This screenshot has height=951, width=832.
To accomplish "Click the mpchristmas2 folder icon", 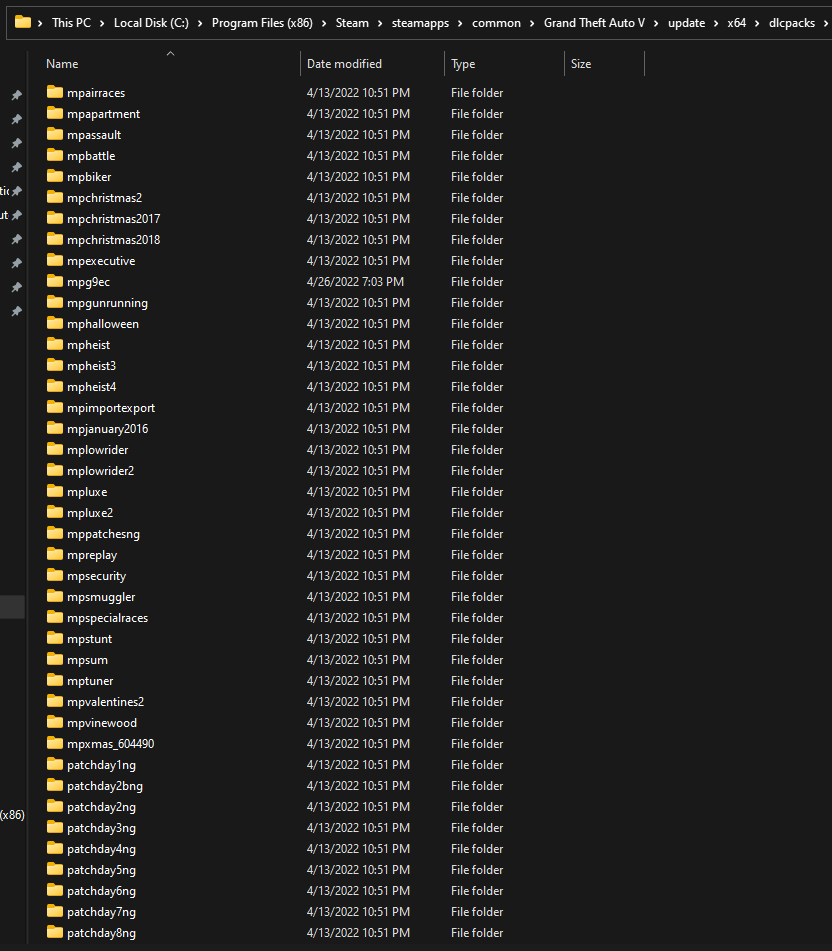I will pyautogui.click(x=55, y=197).
